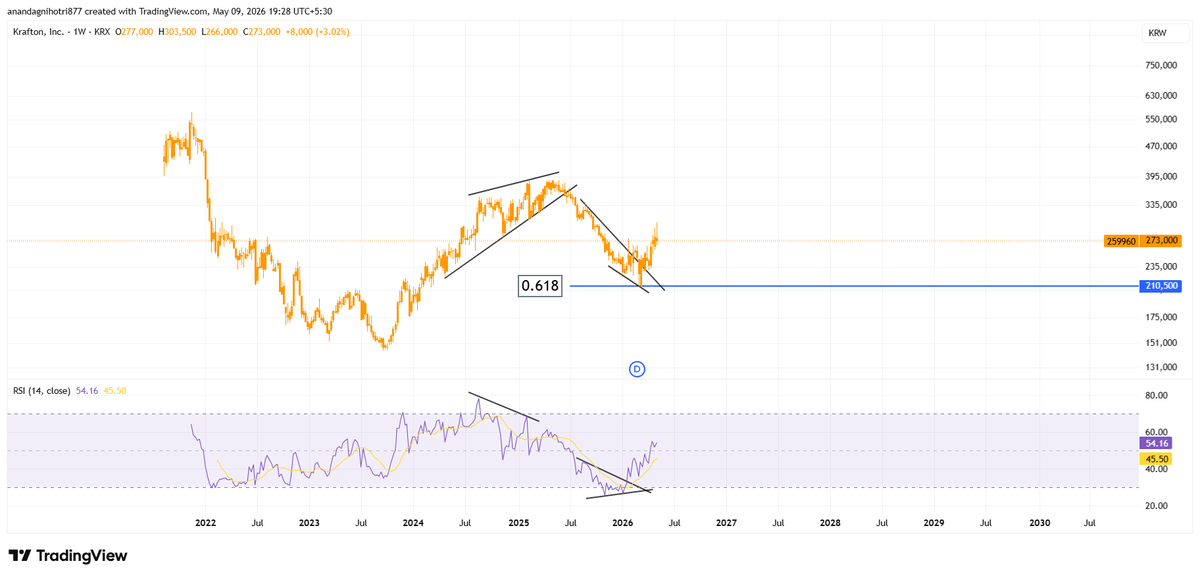
Task: Click the 2028 time axis label
Action: 830,523
